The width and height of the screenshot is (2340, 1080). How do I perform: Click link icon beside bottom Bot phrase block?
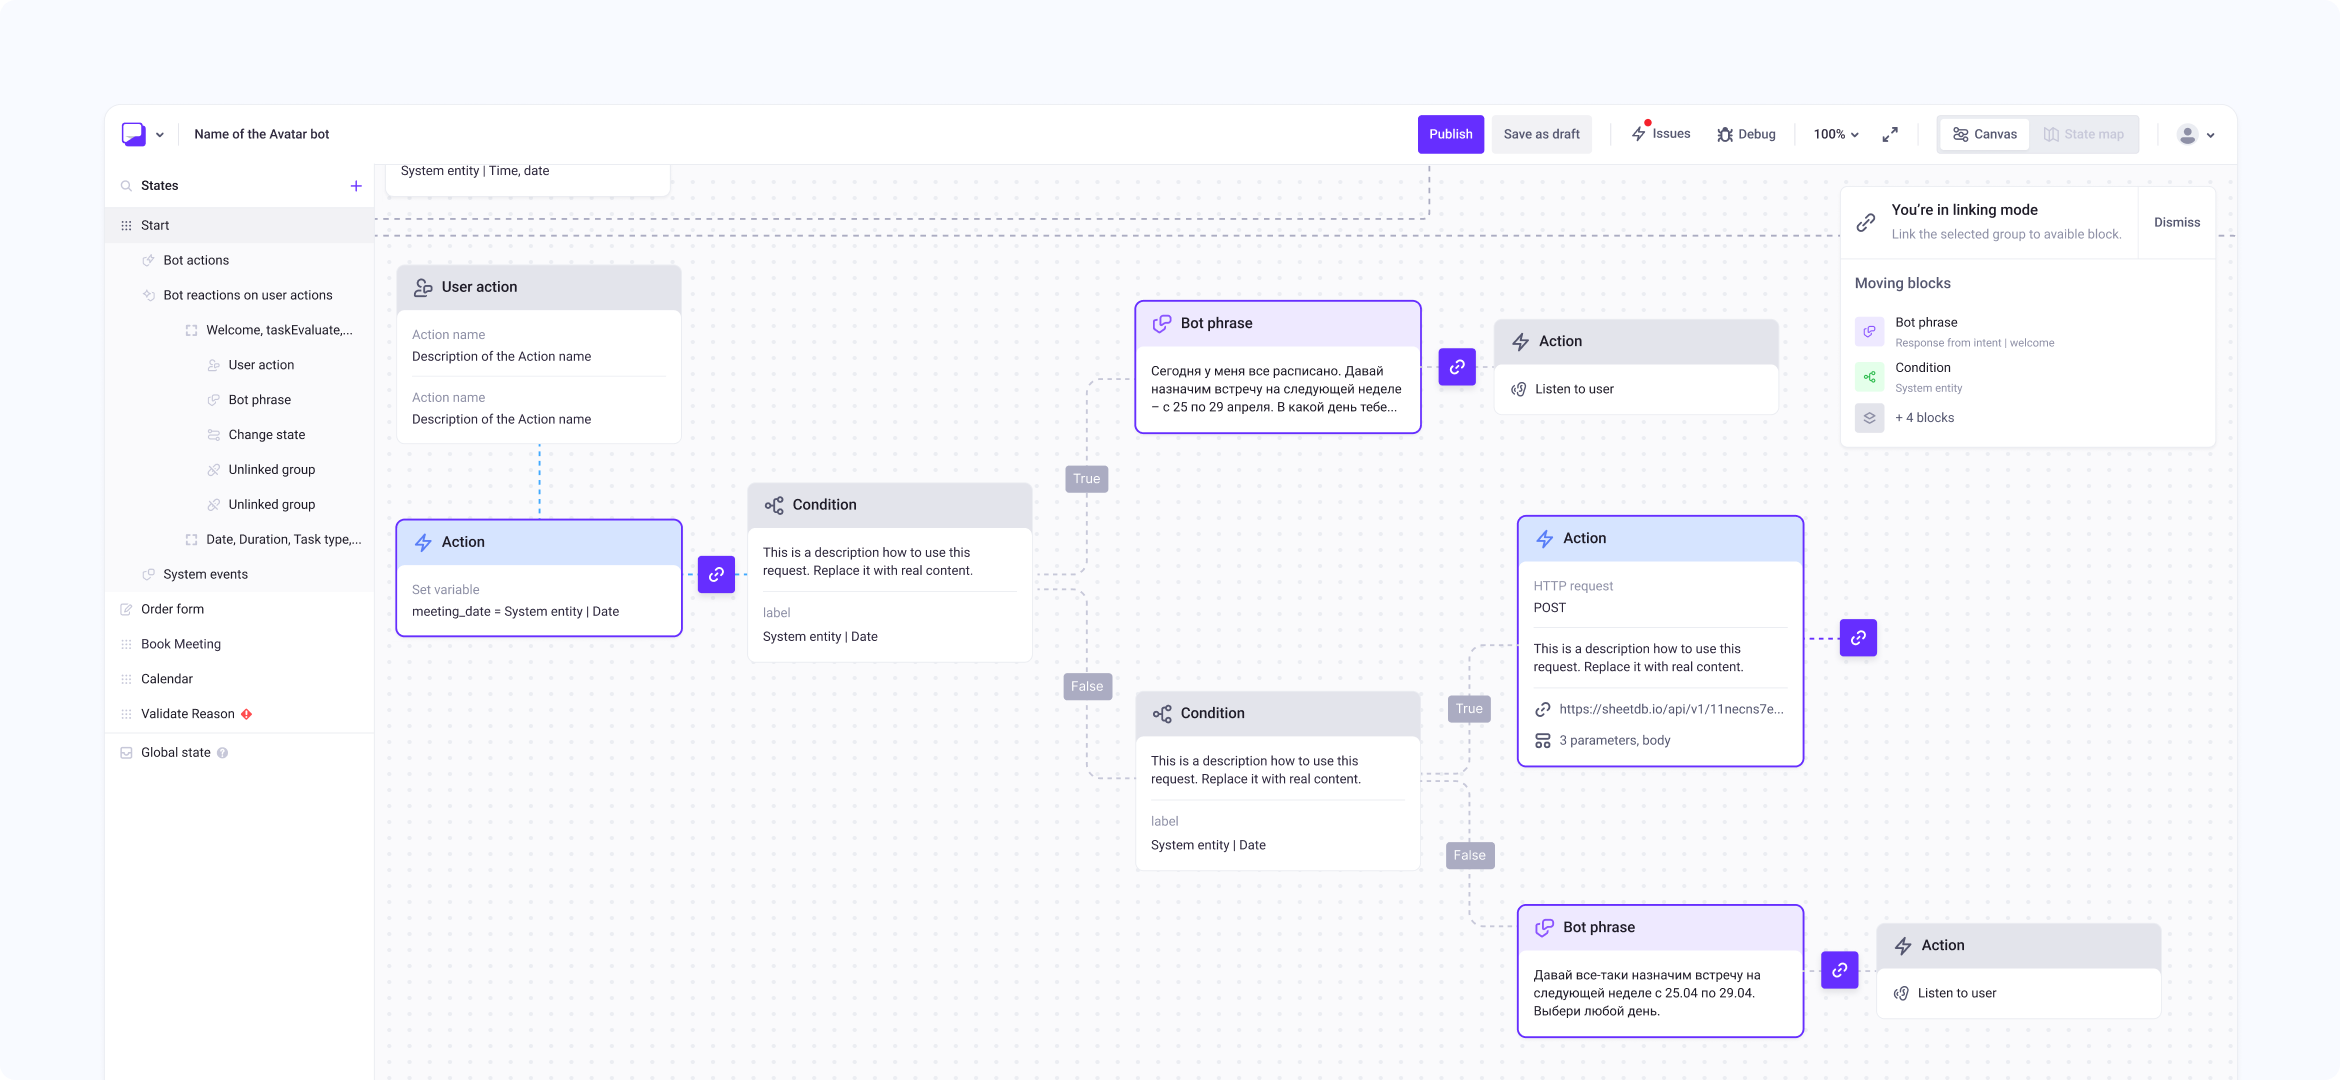[1839, 970]
